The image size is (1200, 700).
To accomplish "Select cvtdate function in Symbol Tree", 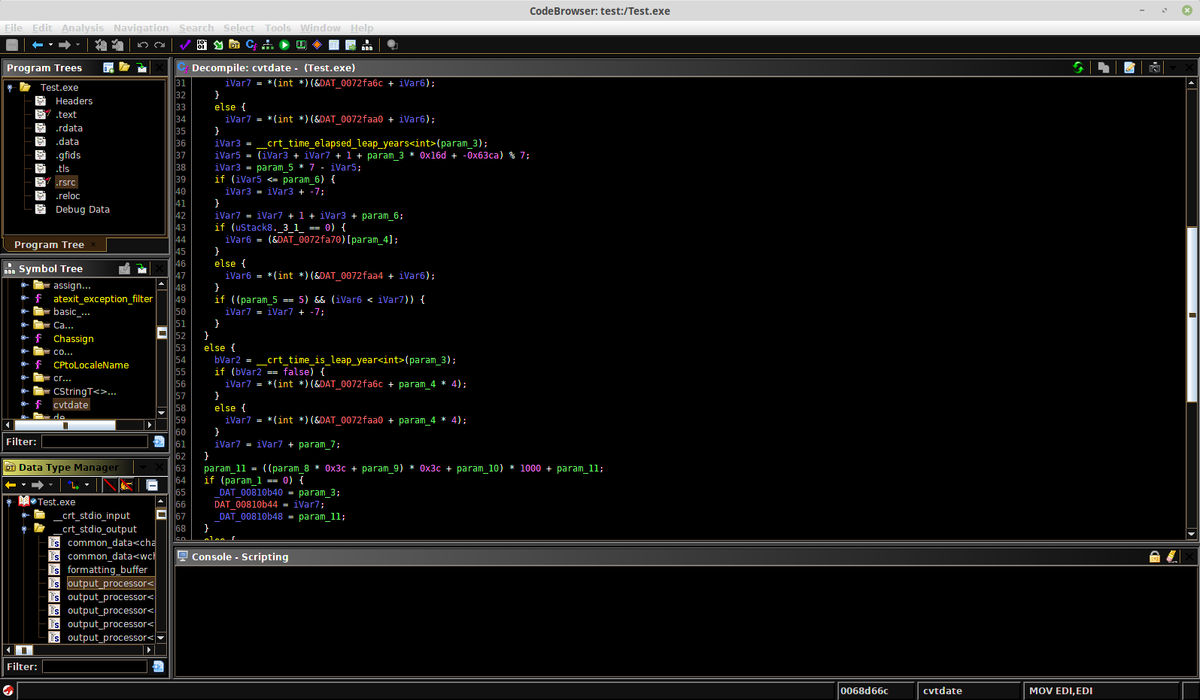I will [x=70, y=404].
